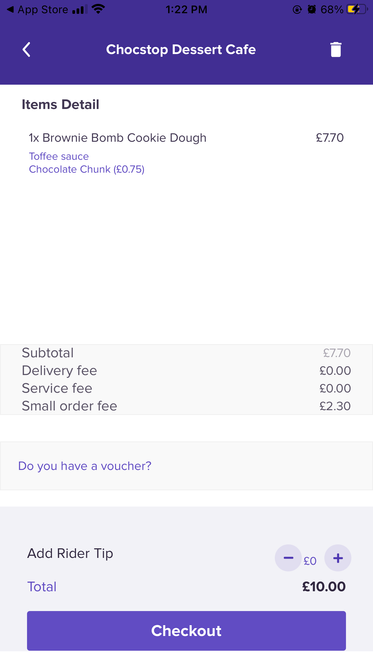Tap the Delivery fee row
This screenshot has width=373, height=663.
pos(186,371)
